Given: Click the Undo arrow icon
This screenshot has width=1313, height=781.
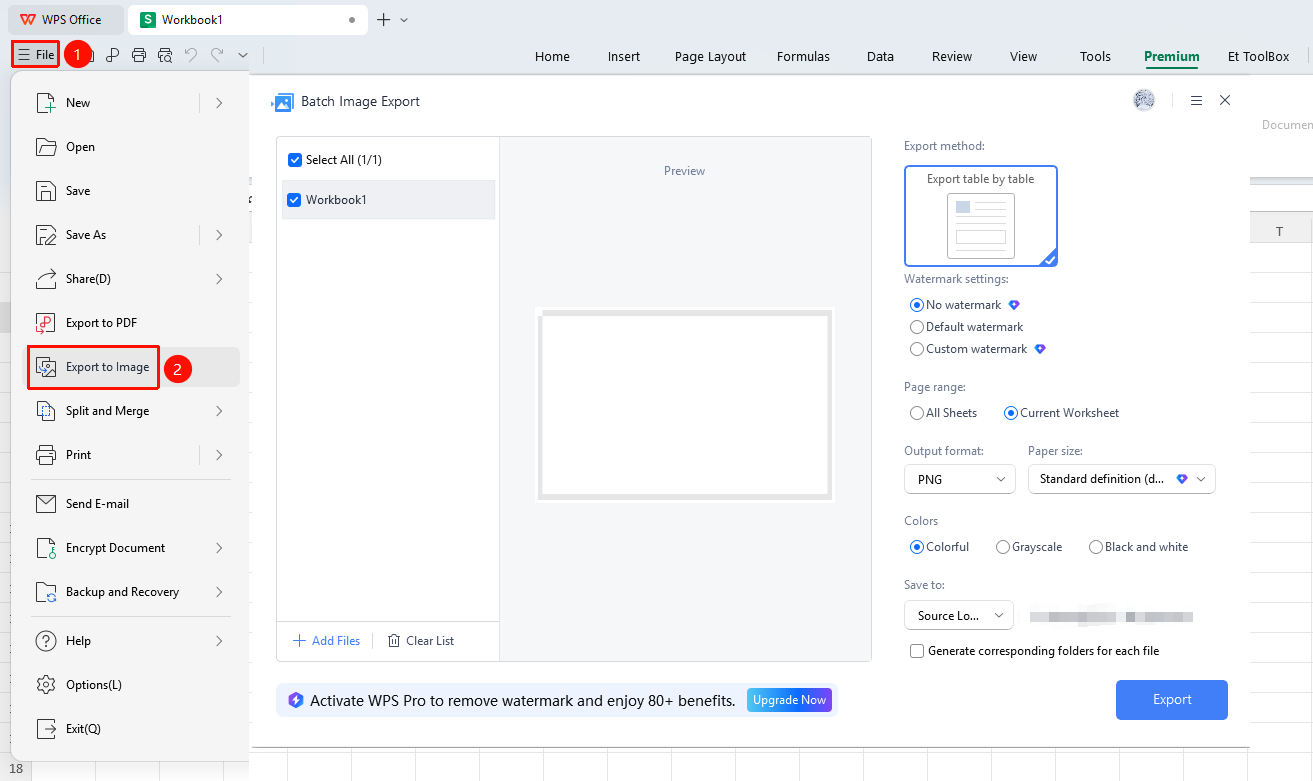Looking at the screenshot, I should 191,55.
